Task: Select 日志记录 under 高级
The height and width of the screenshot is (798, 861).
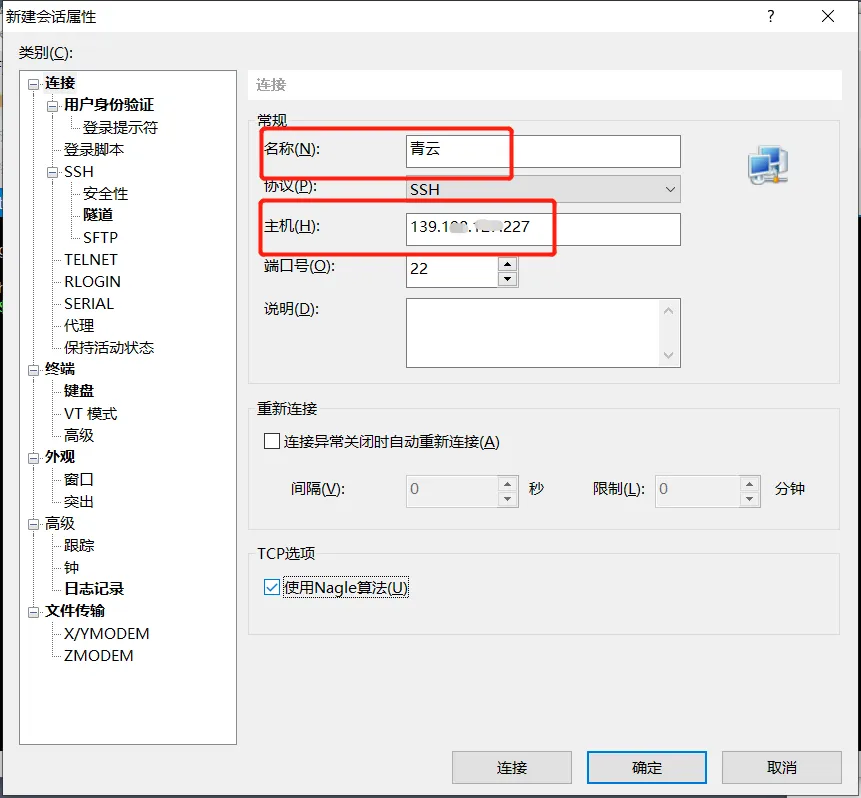Action: 94,589
